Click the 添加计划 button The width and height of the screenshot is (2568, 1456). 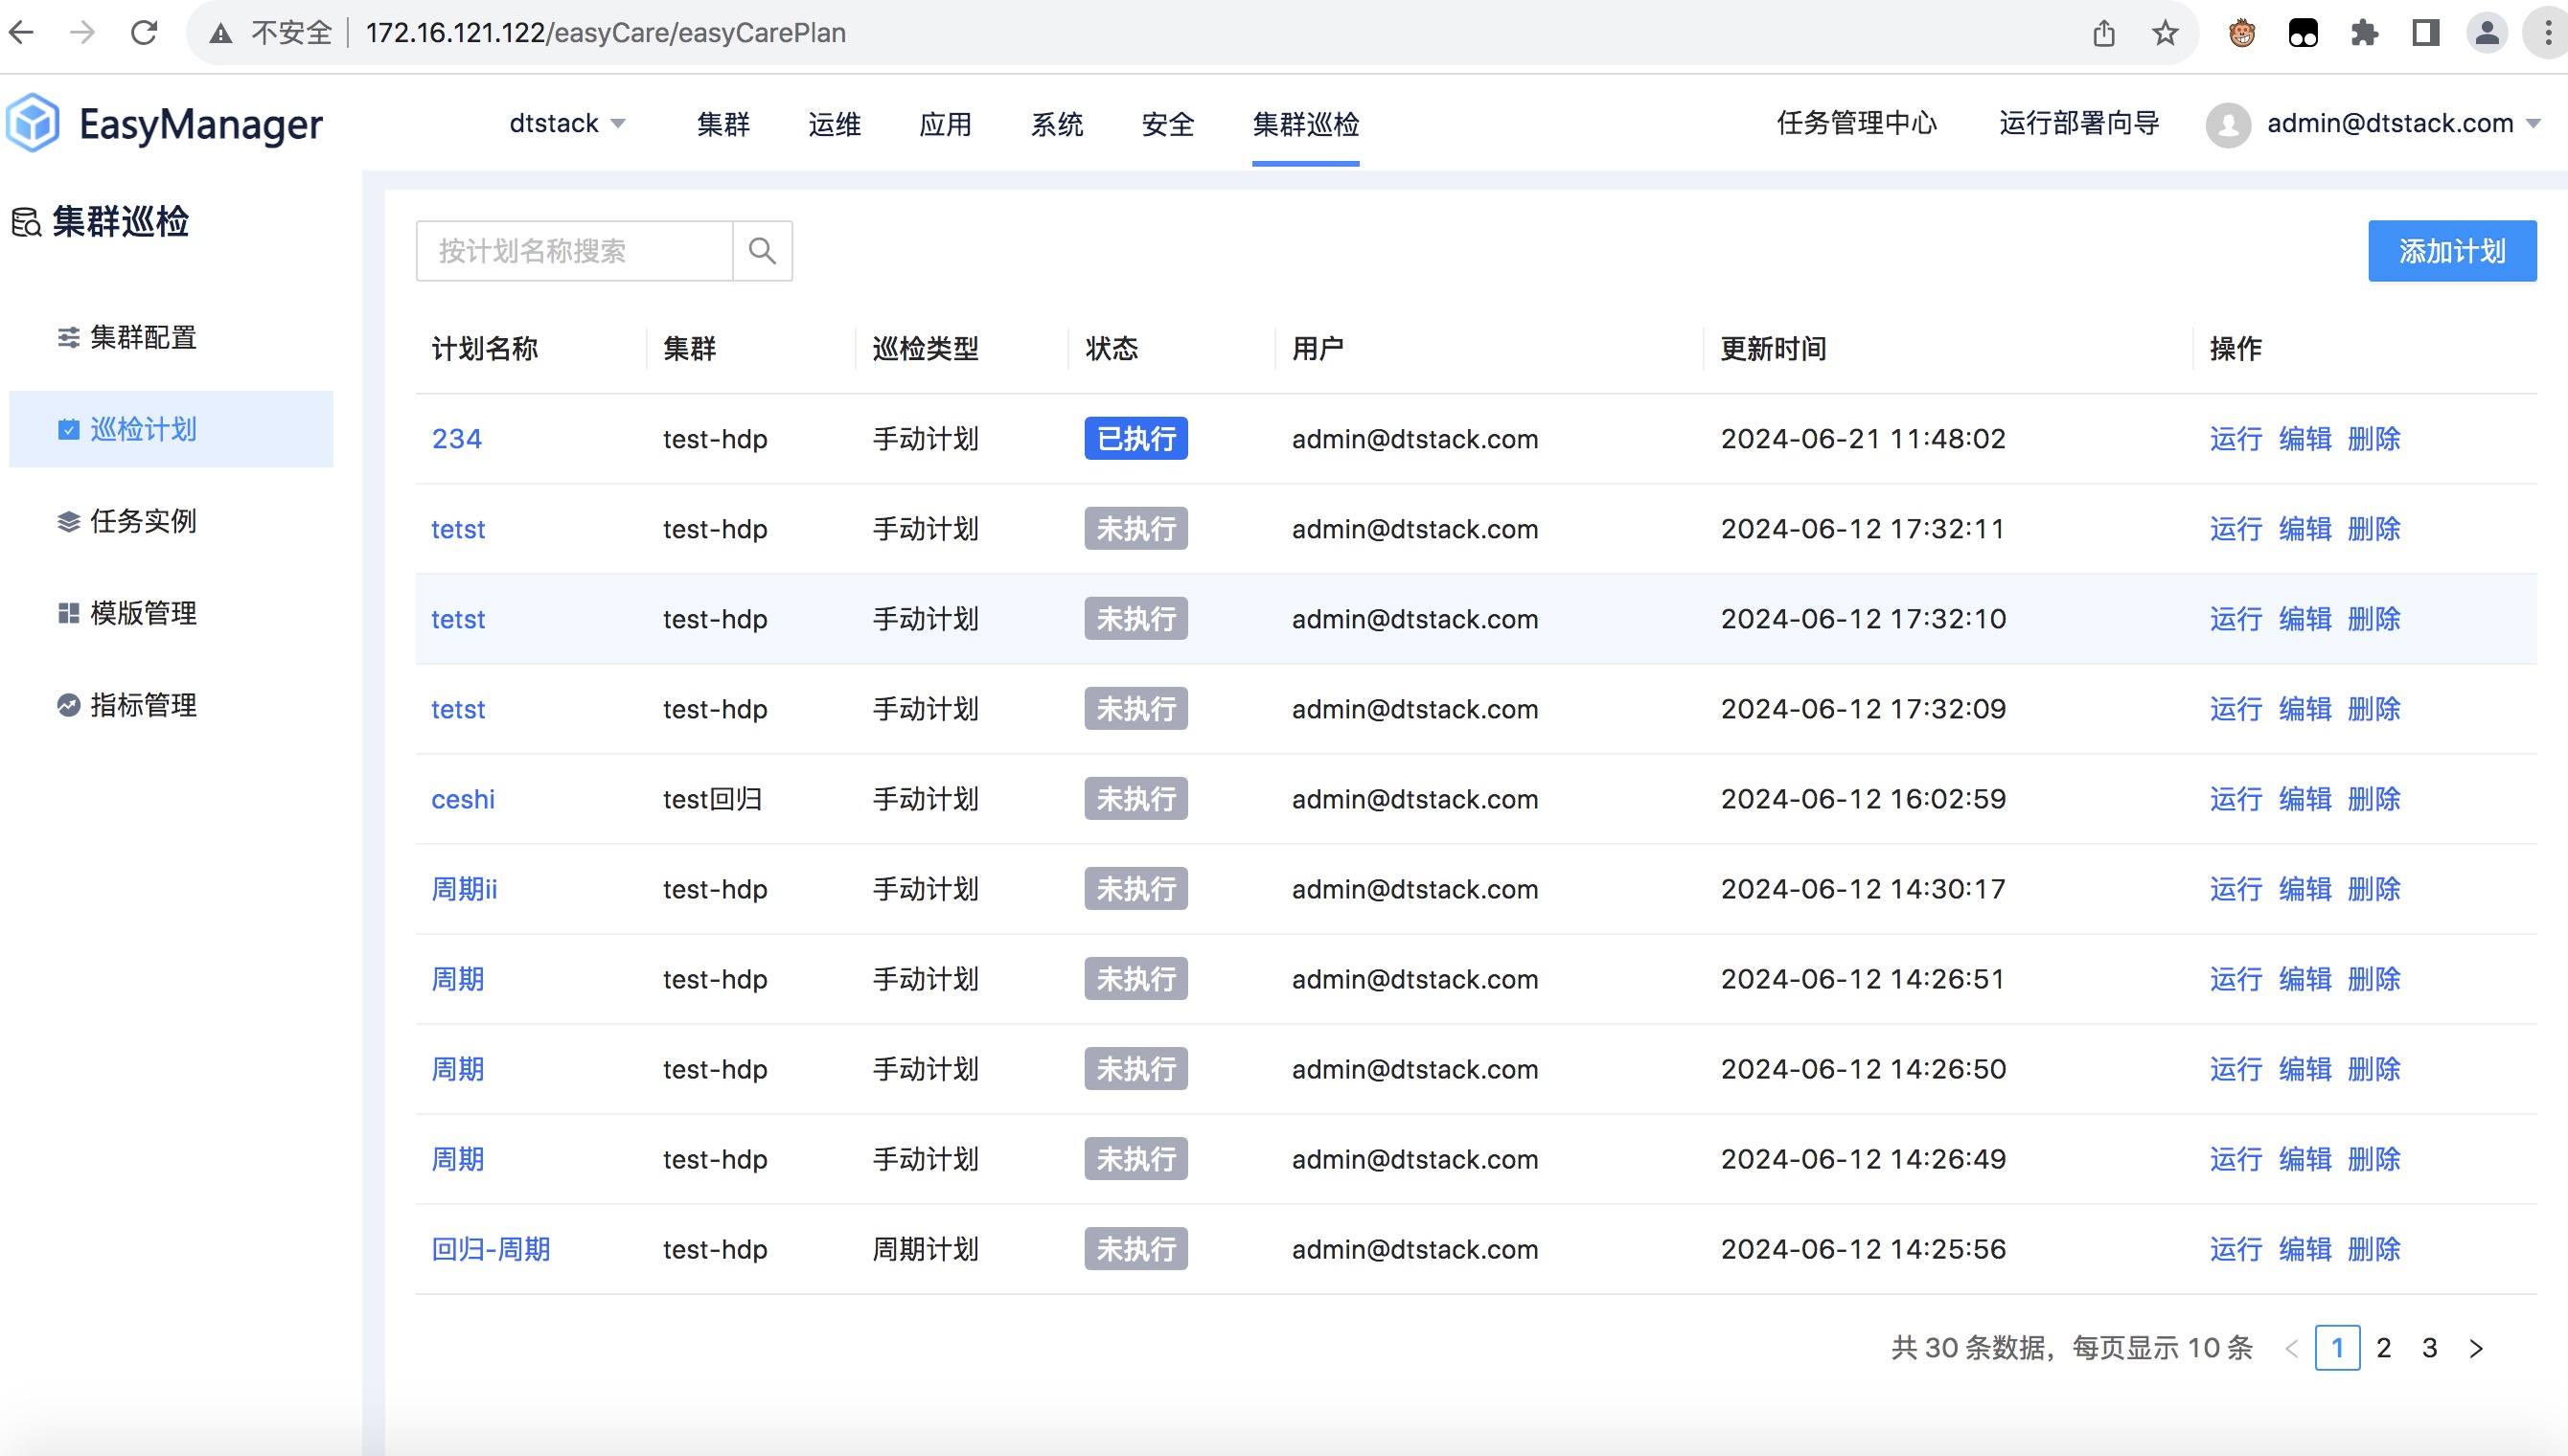[2452, 251]
